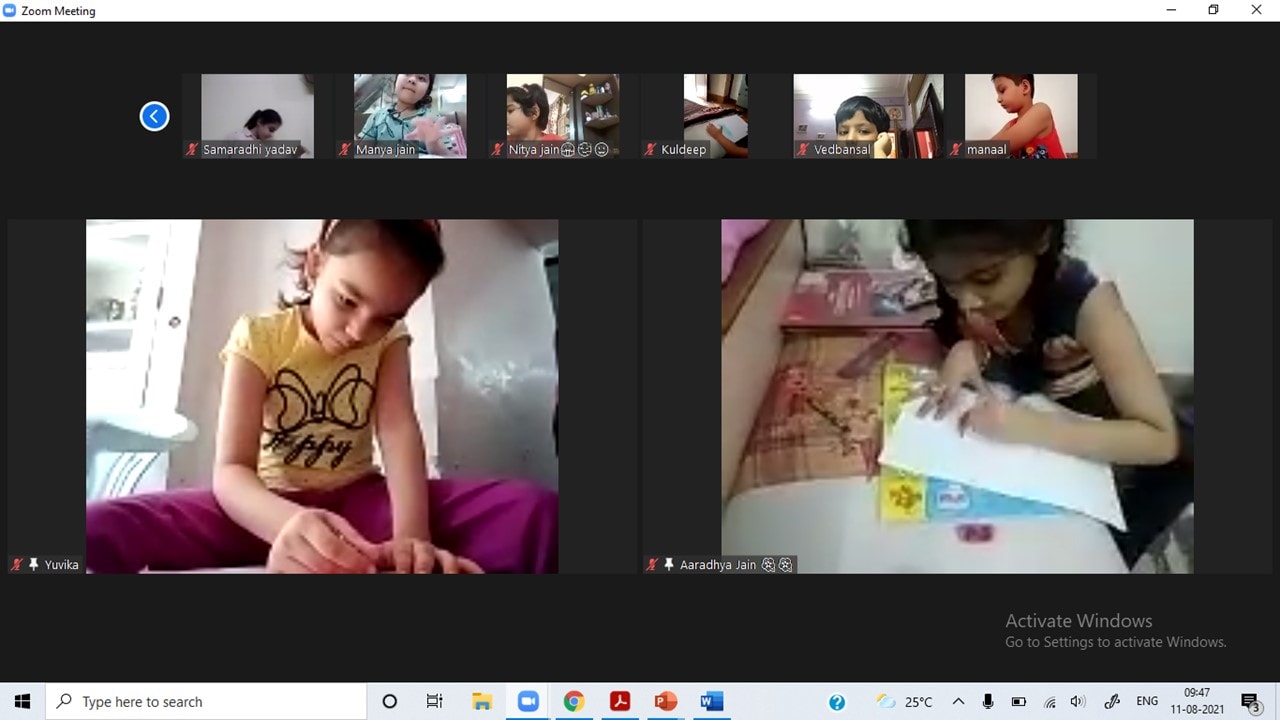Click Yuvika's pinned video tile
This screenshot has height=720, width=1280.
tap(322, 396)
